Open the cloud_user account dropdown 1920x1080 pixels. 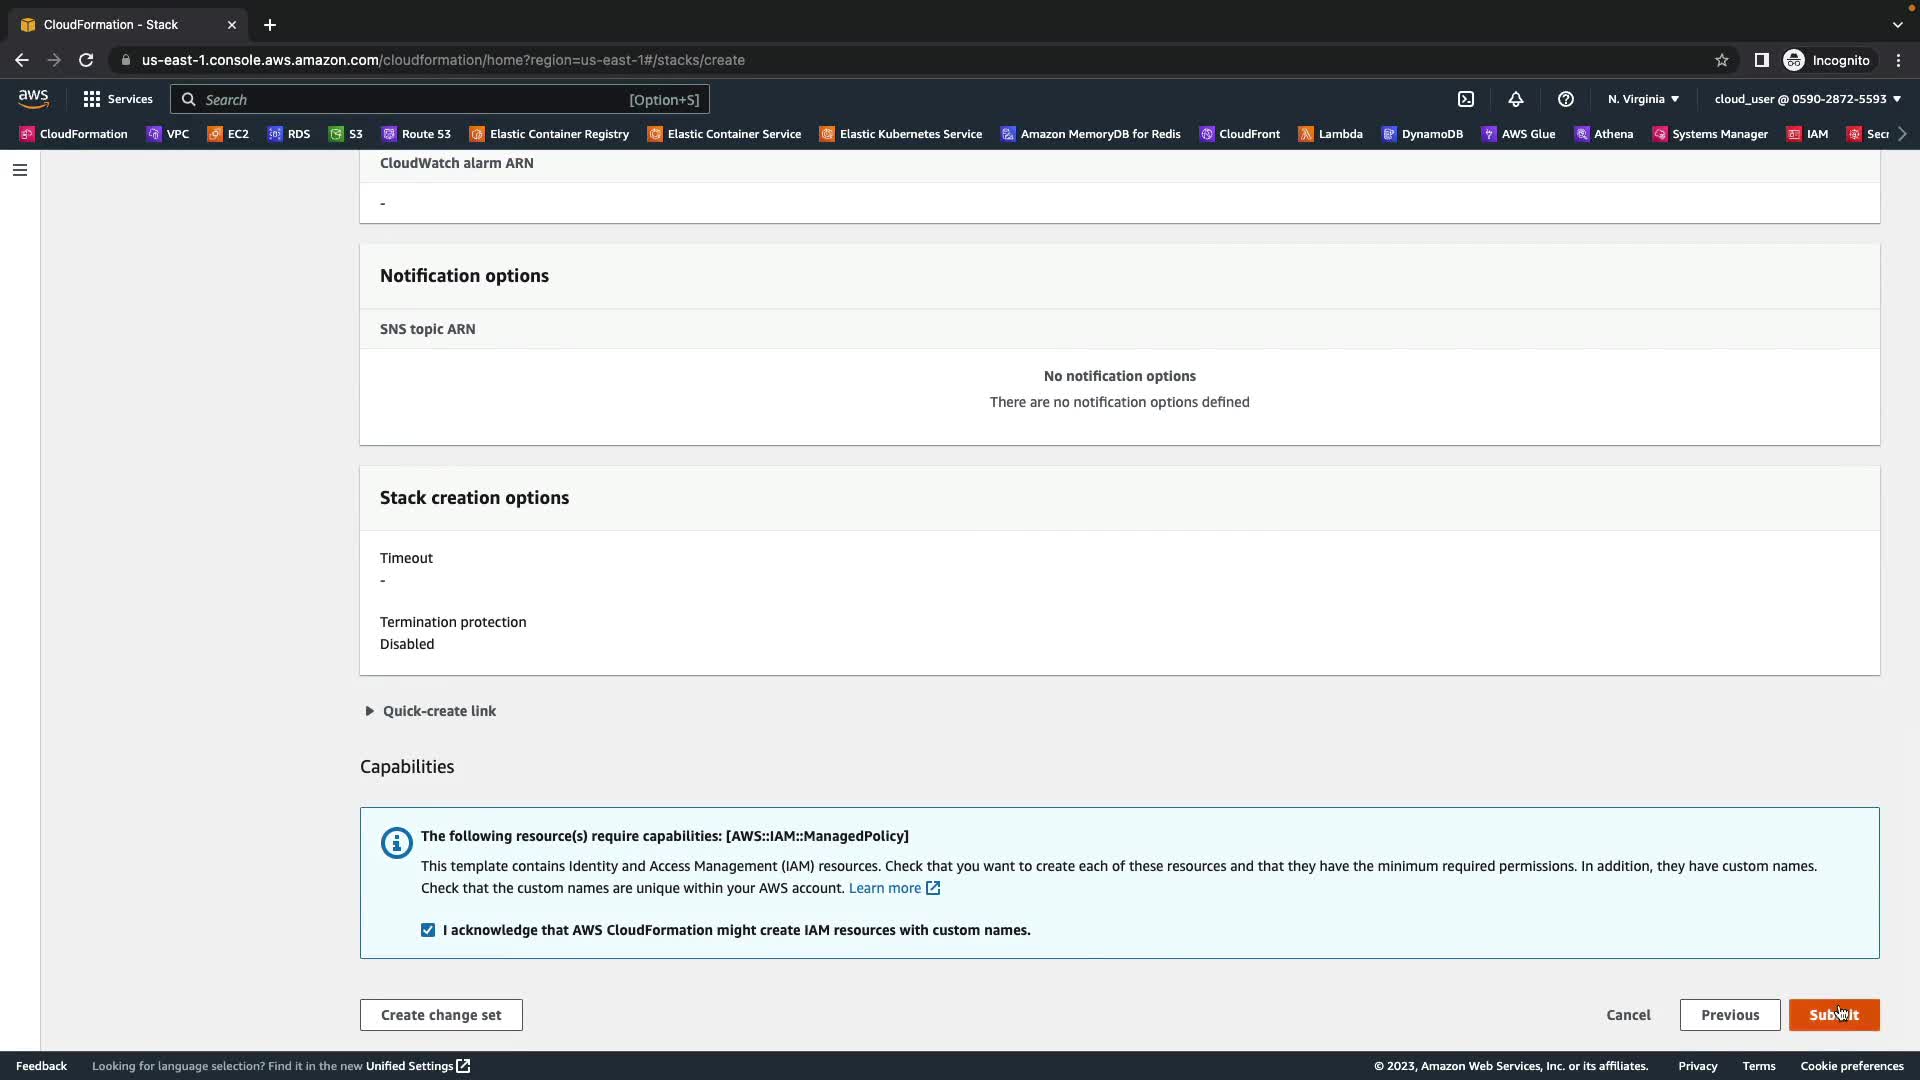pos(1807,99)
